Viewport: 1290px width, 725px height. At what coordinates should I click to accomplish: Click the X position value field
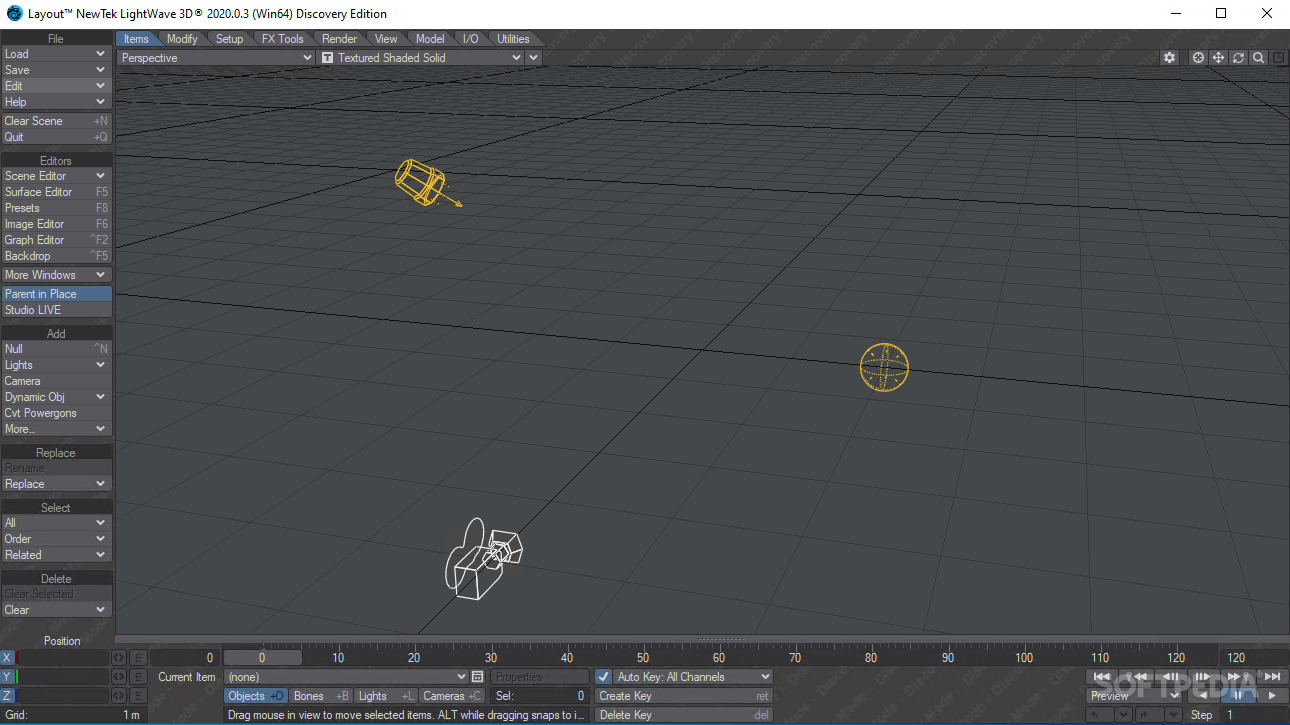pos(62,658)
